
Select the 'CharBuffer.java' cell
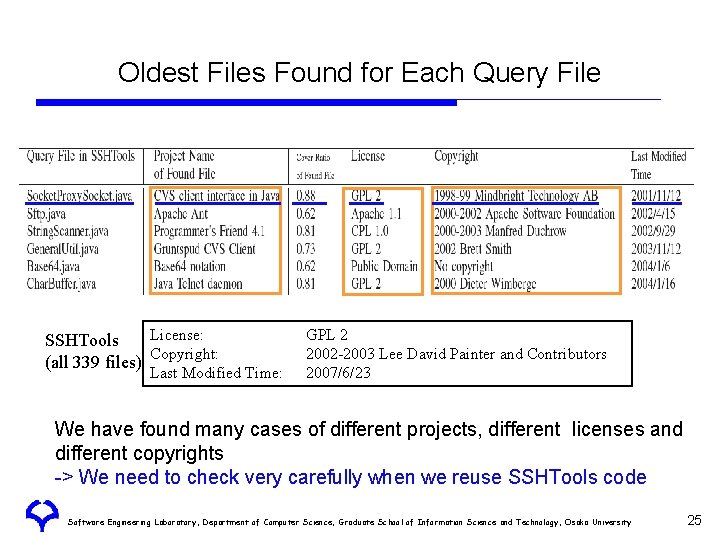61,284
